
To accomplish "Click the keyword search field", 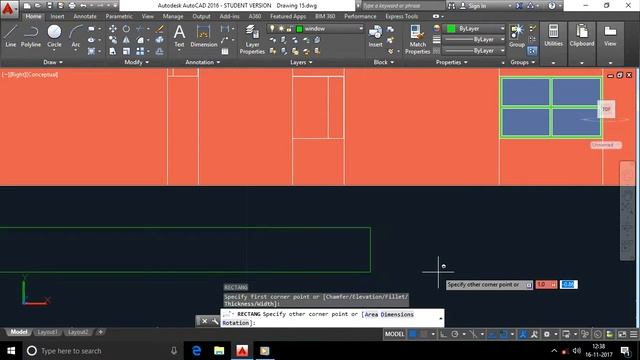I will 402,6.
